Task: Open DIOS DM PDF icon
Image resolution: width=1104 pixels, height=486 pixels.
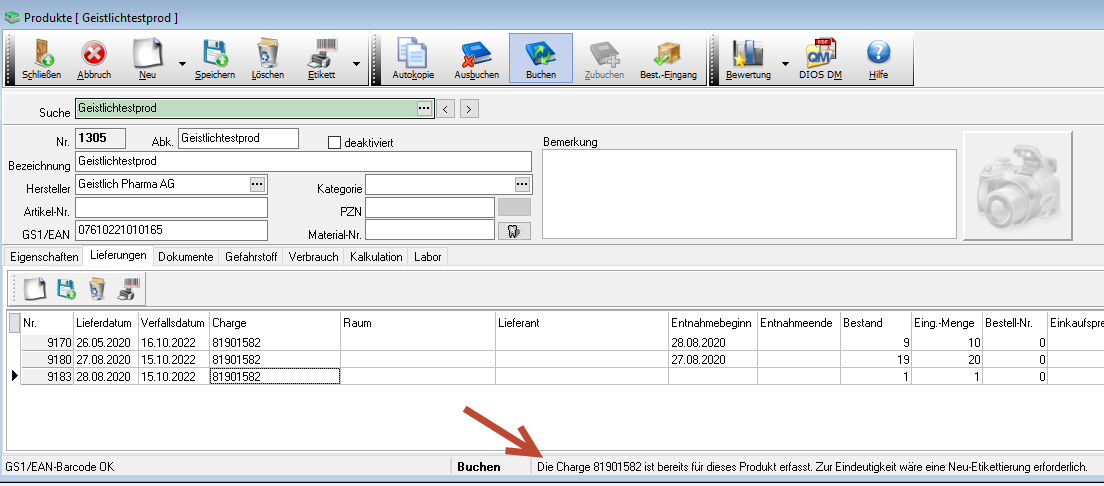Action: pyautogui.click(x=820, y=59)
